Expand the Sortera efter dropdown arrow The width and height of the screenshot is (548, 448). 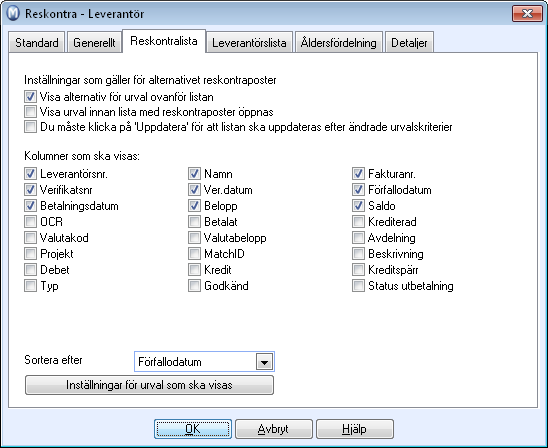click(x=264, y=362)
